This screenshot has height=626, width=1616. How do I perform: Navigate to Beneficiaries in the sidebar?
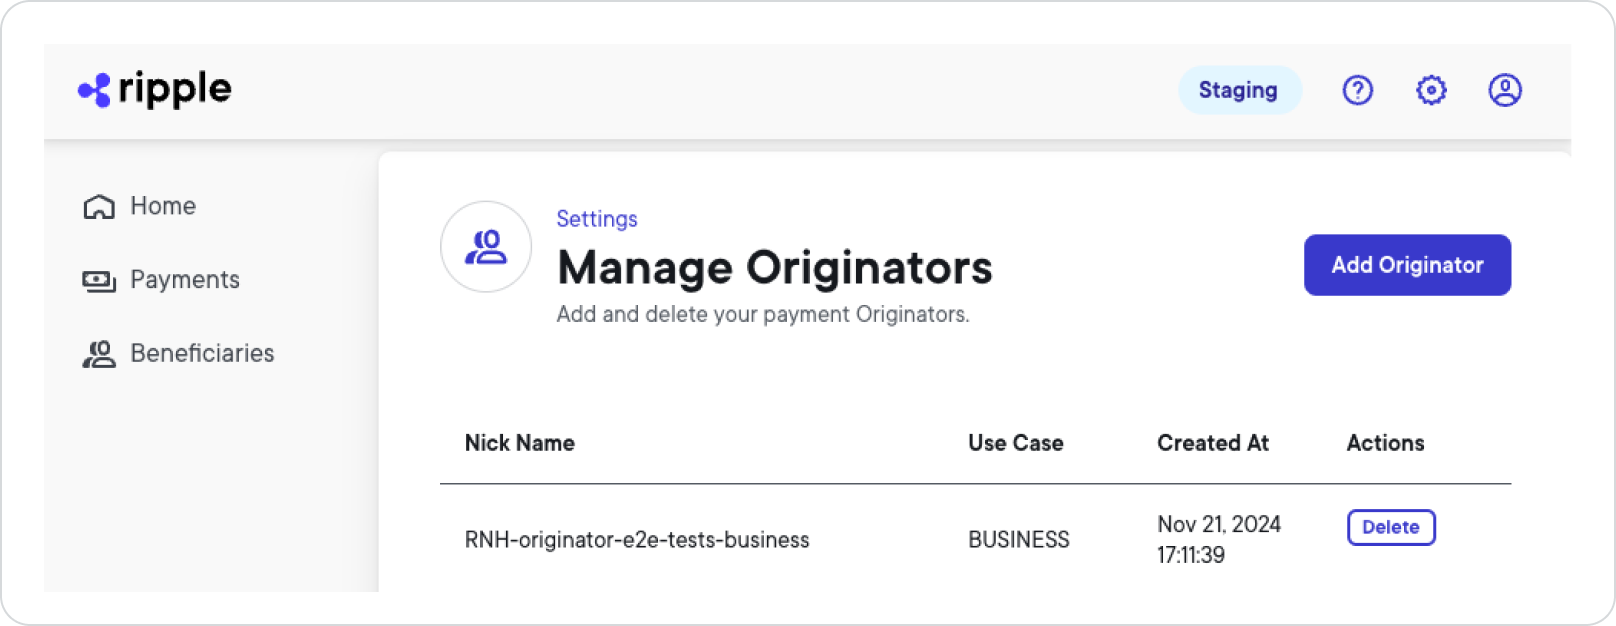tap(202, 353)
